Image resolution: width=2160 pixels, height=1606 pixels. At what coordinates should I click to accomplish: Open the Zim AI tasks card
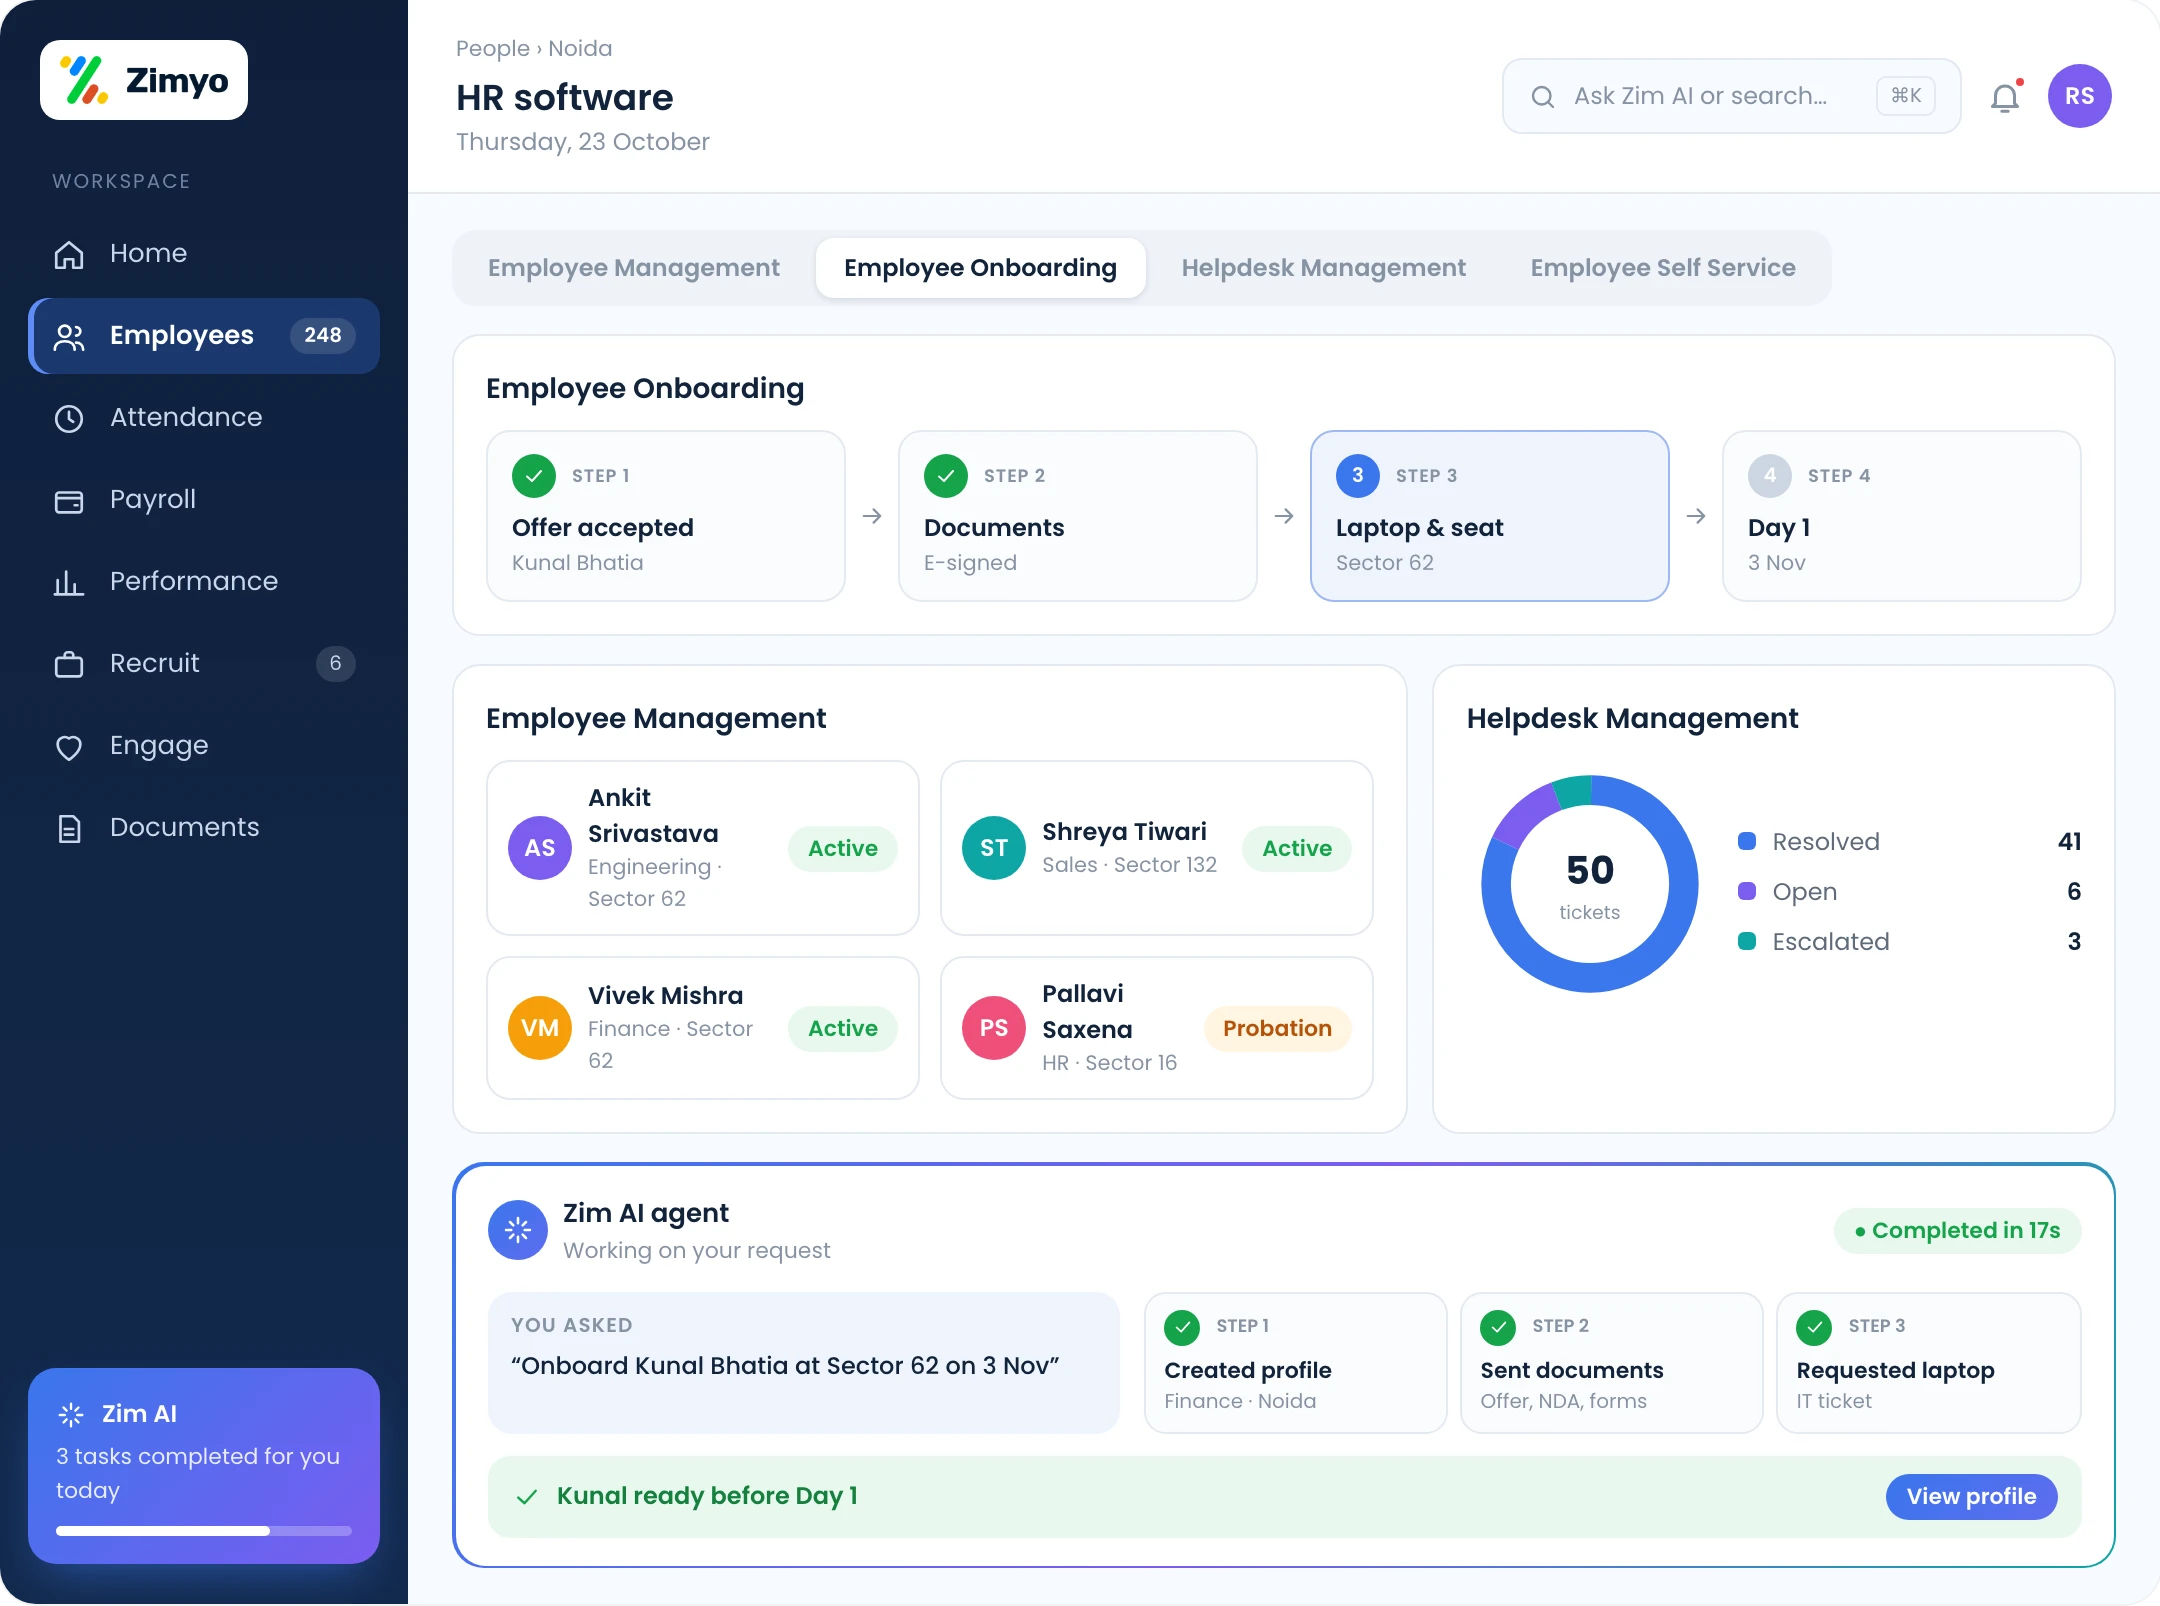pos(204,1464)
